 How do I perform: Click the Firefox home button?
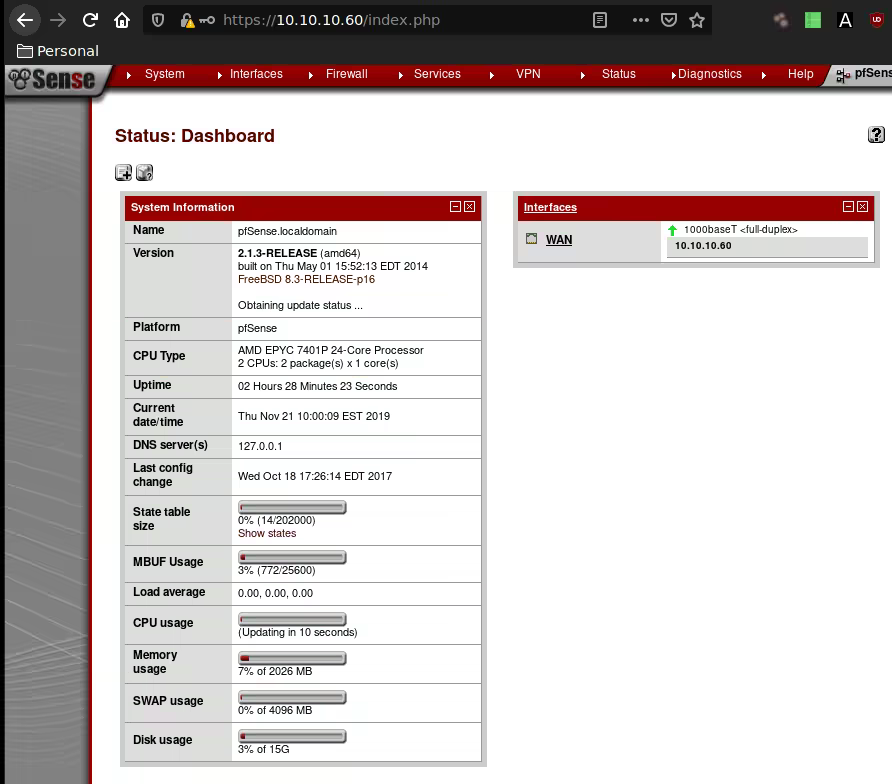click(122, 20)
